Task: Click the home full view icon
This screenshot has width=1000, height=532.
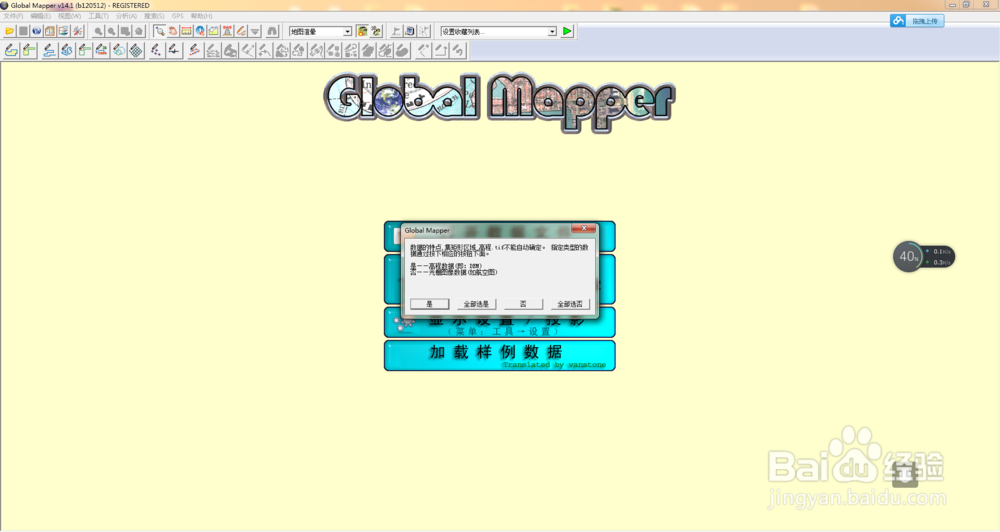Action: (138, 31)
